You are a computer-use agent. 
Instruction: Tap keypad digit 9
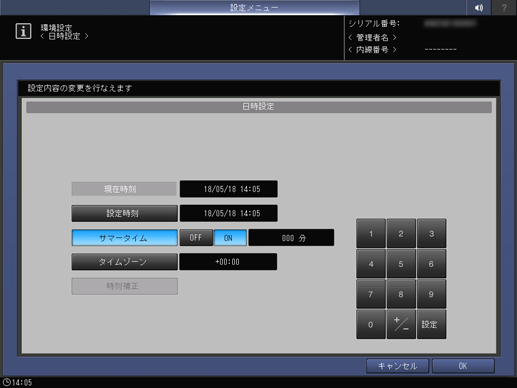[431, 294]
